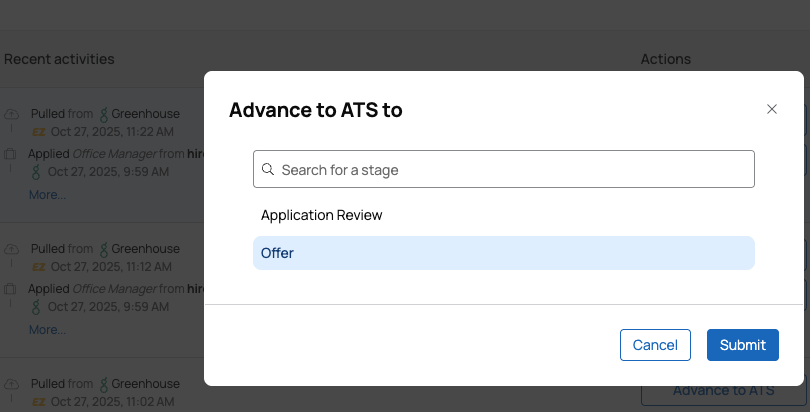Viewport: 810px width, 412px height.
Task: Click the Greenhouse logo in the 11:12 AM row
Action: click(104, 249)
